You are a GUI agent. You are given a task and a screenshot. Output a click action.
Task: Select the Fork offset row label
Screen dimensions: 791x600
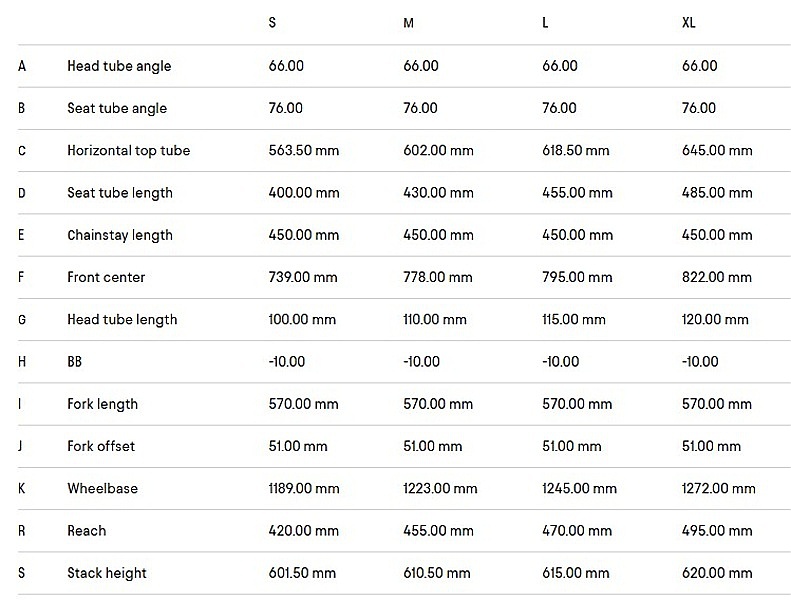(x=101, y=446)
